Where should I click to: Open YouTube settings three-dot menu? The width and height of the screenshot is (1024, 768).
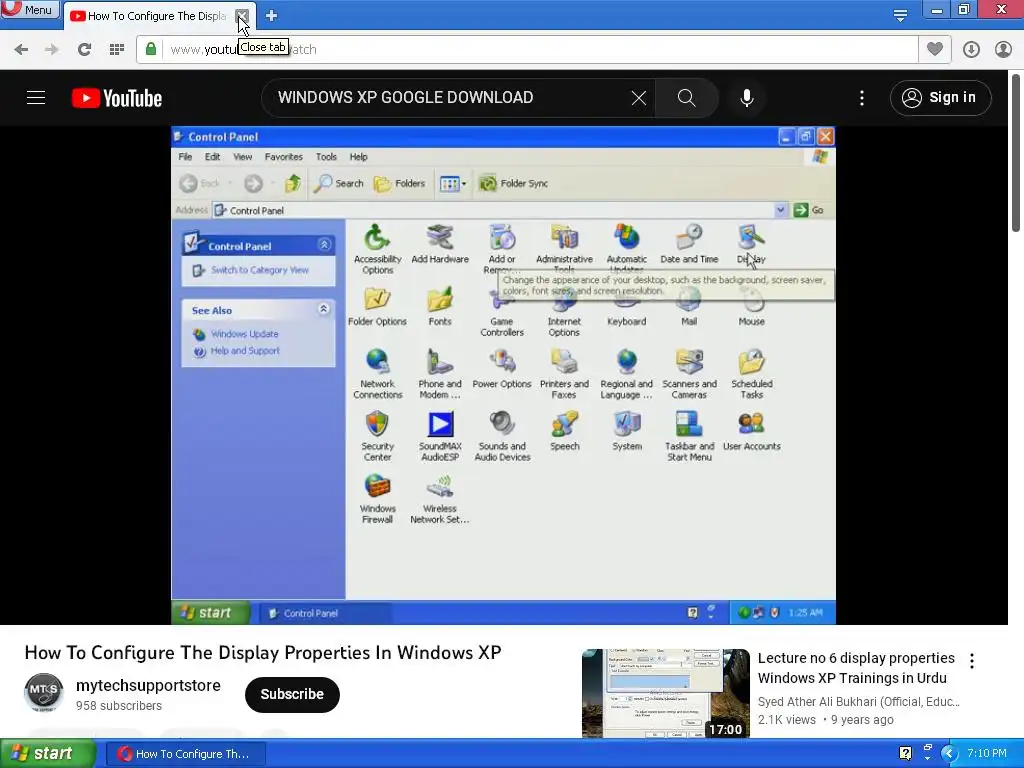pyautogui.click(x=862, y=98)
